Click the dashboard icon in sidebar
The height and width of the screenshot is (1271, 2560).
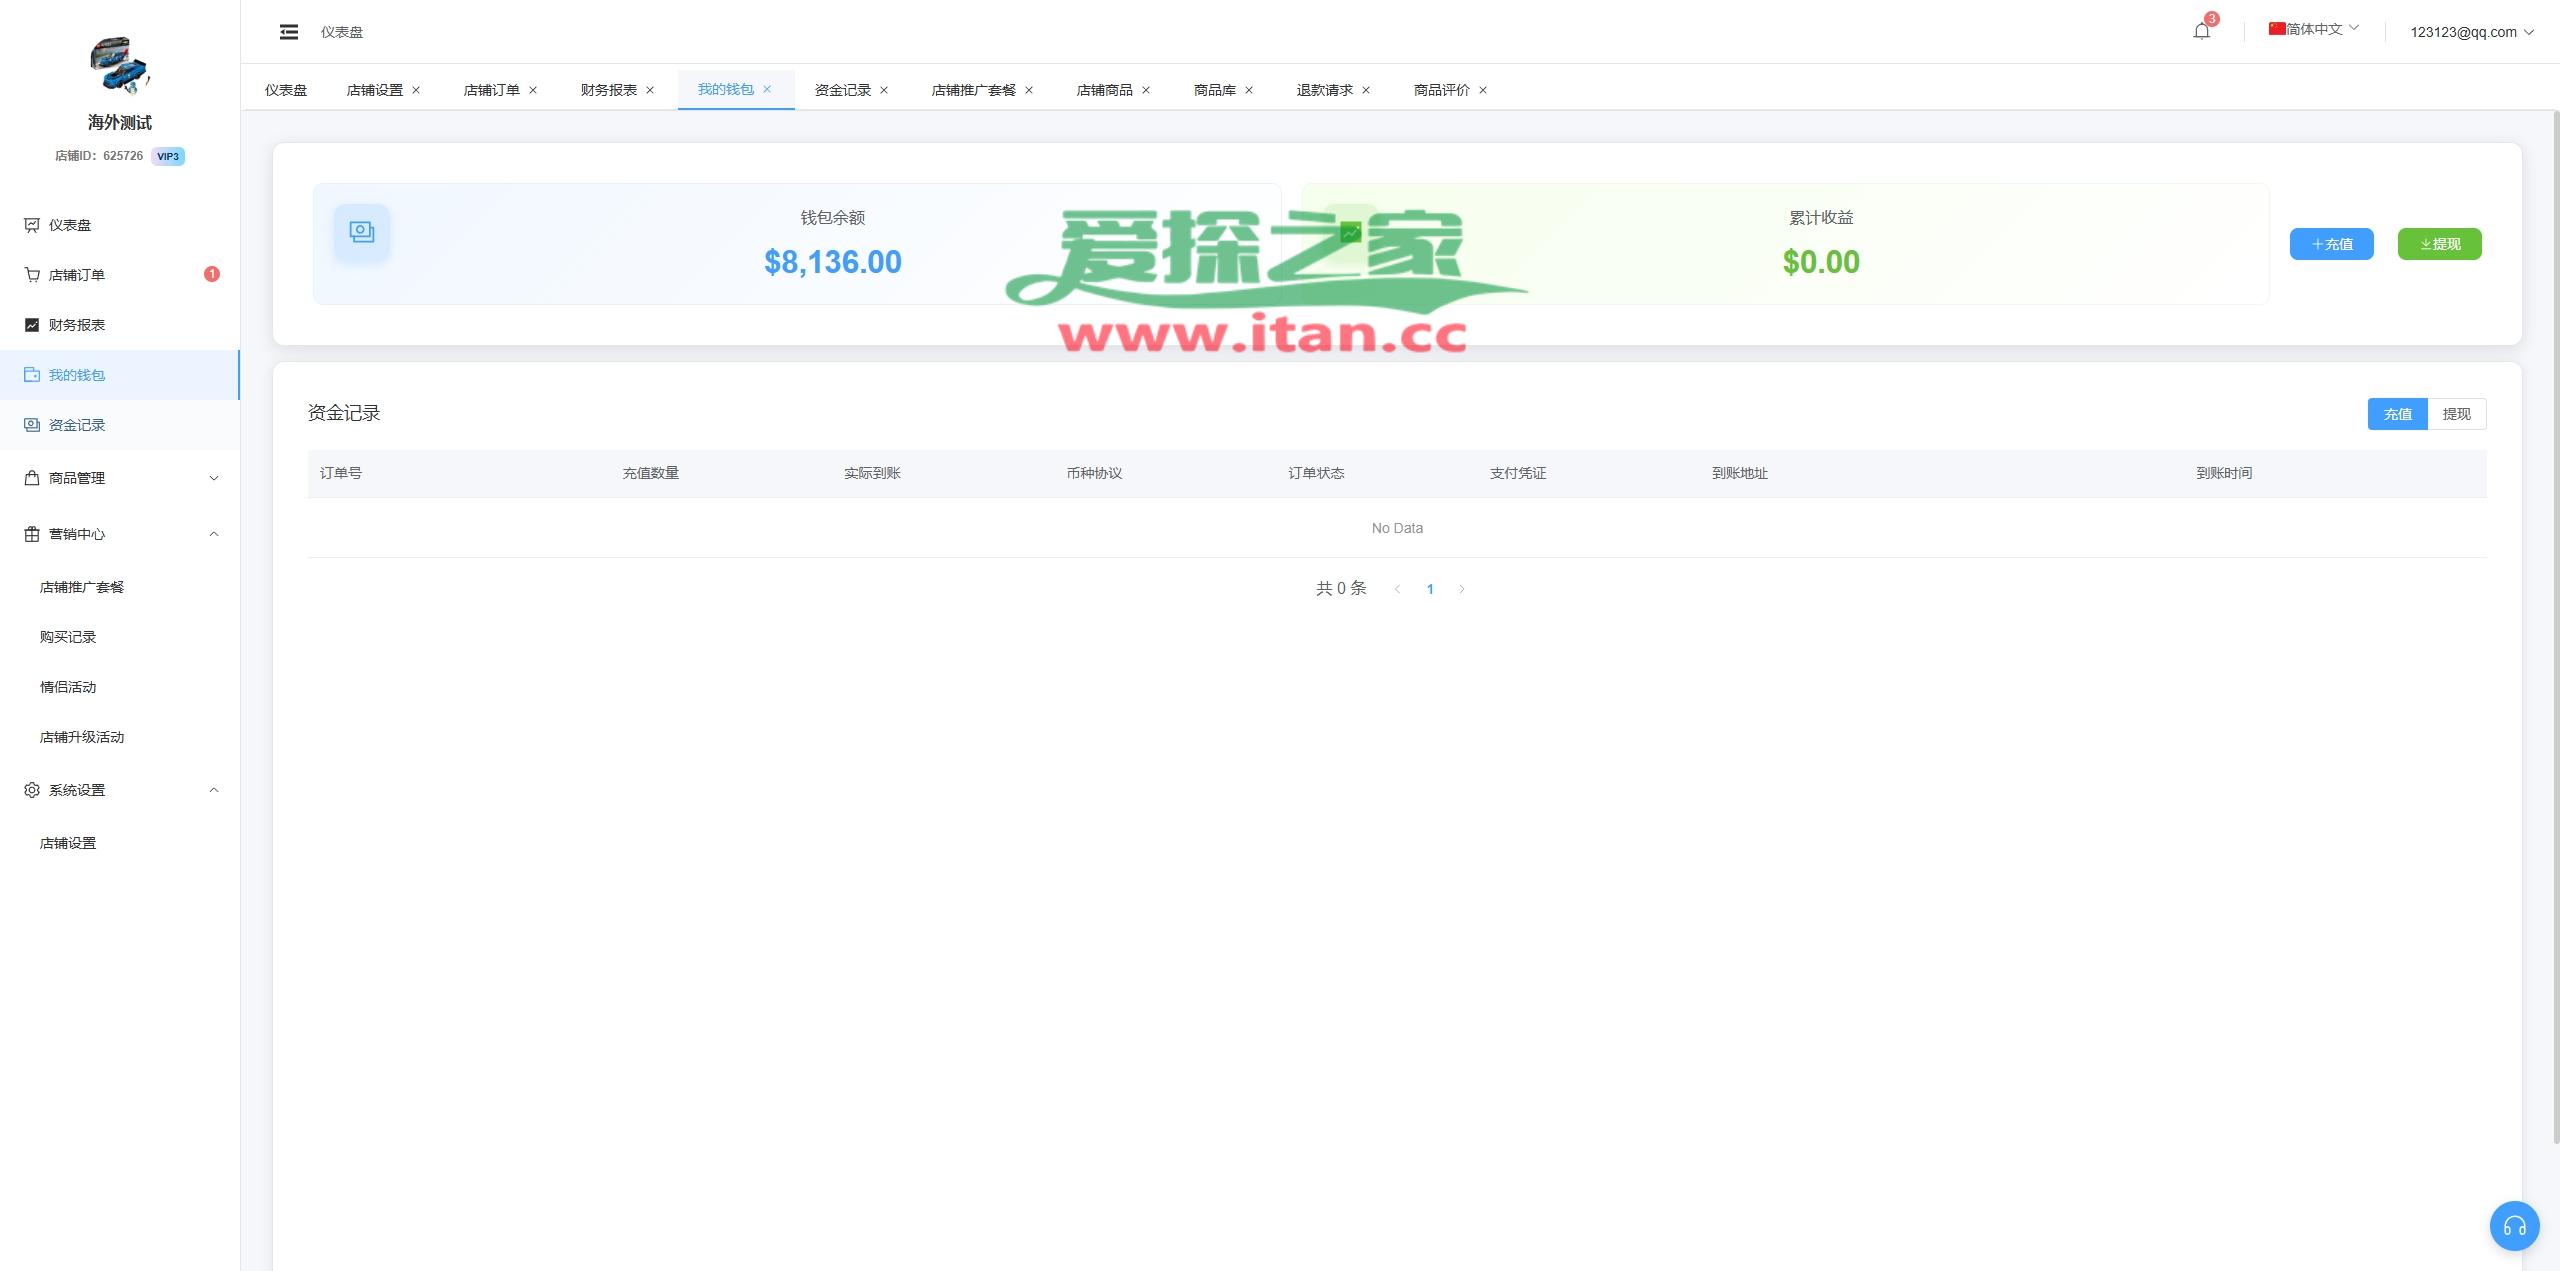[x=32, y=225]
